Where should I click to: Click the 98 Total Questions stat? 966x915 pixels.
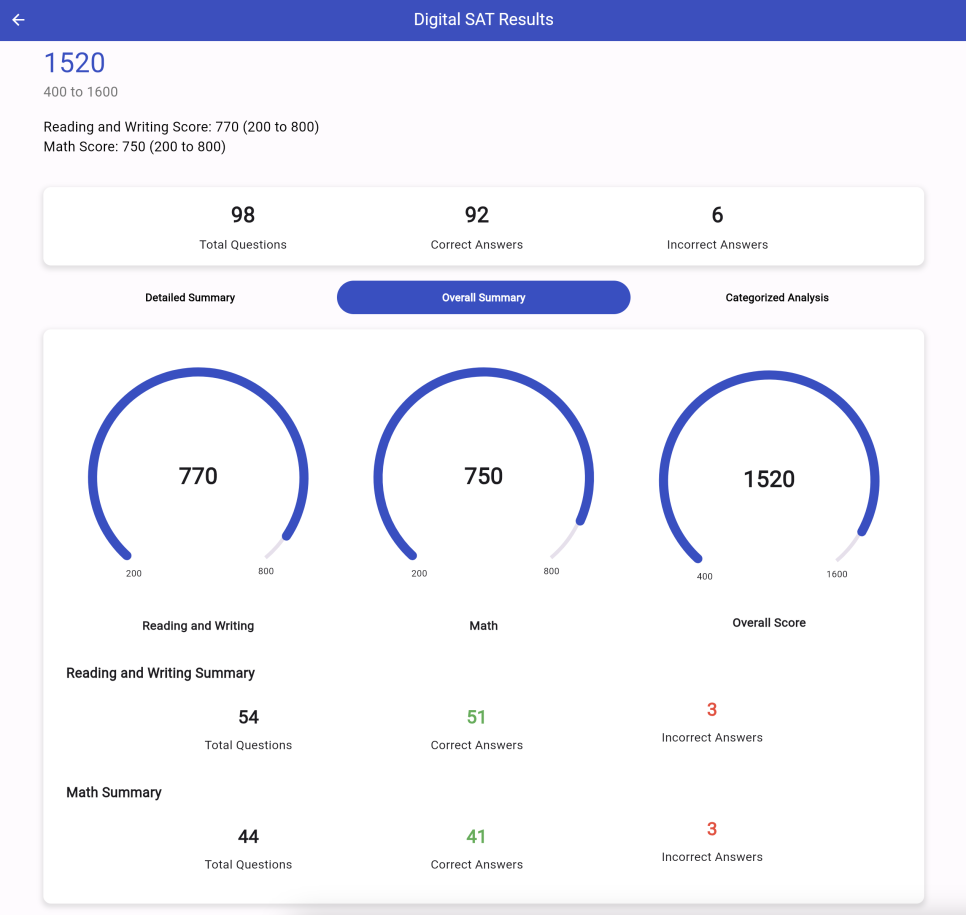[243, 226]
